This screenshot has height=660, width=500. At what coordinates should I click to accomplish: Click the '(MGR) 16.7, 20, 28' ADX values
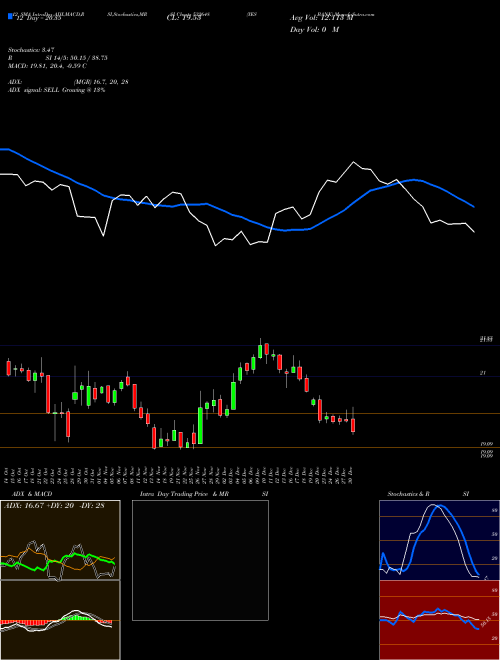click(101, 82)
